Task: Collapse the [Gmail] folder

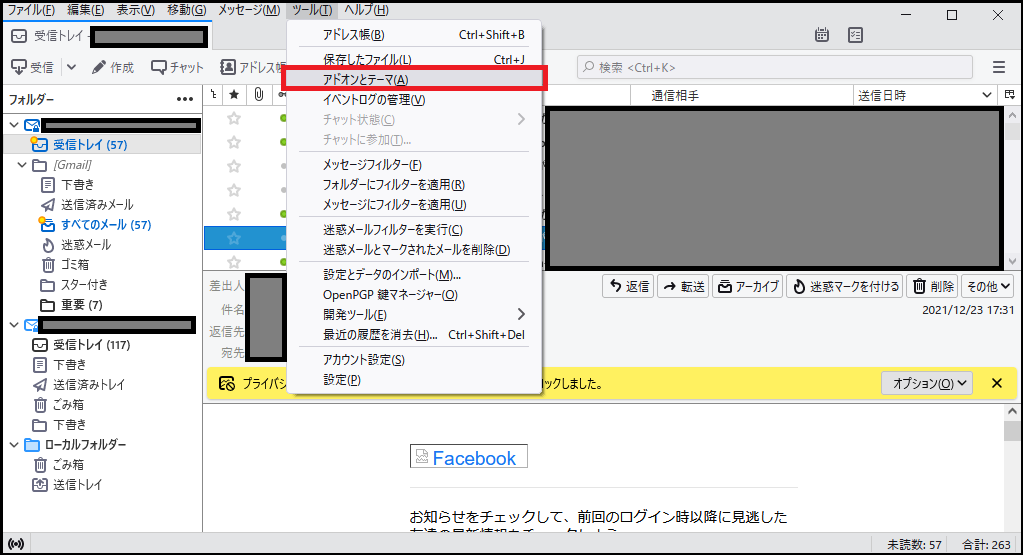Action: 22,165
